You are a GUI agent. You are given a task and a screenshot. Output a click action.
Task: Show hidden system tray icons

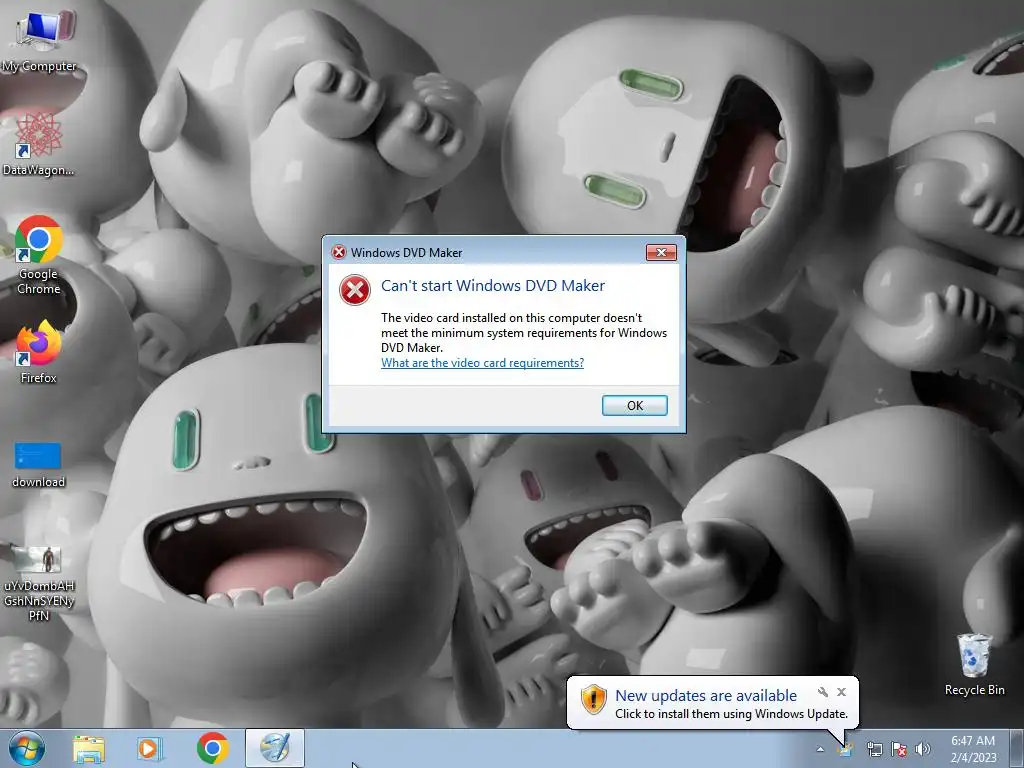click(x=820, y=750)
